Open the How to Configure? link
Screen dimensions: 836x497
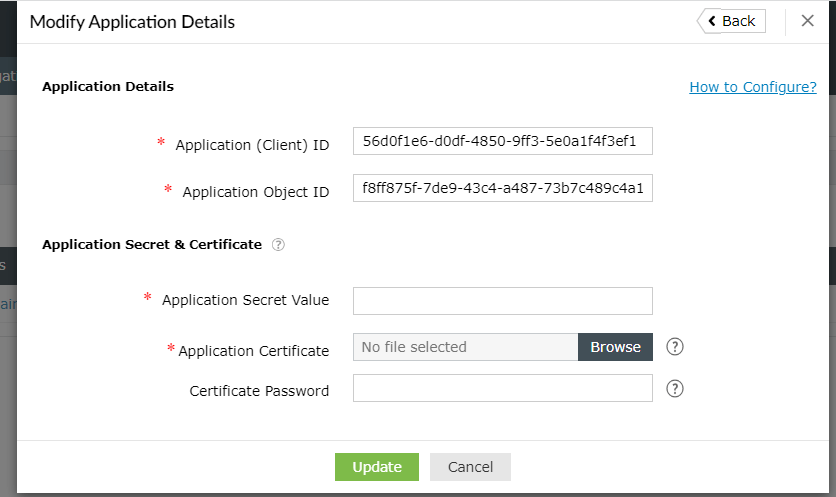753,87
